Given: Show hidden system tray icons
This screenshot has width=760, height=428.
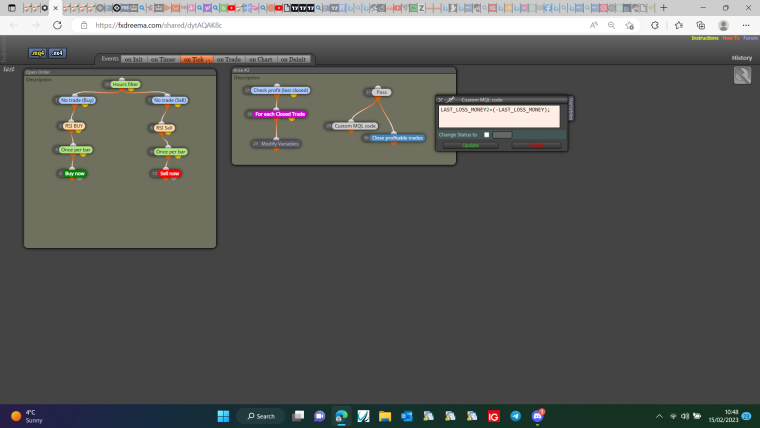Looking at the screenshot, I should (659, 416).
